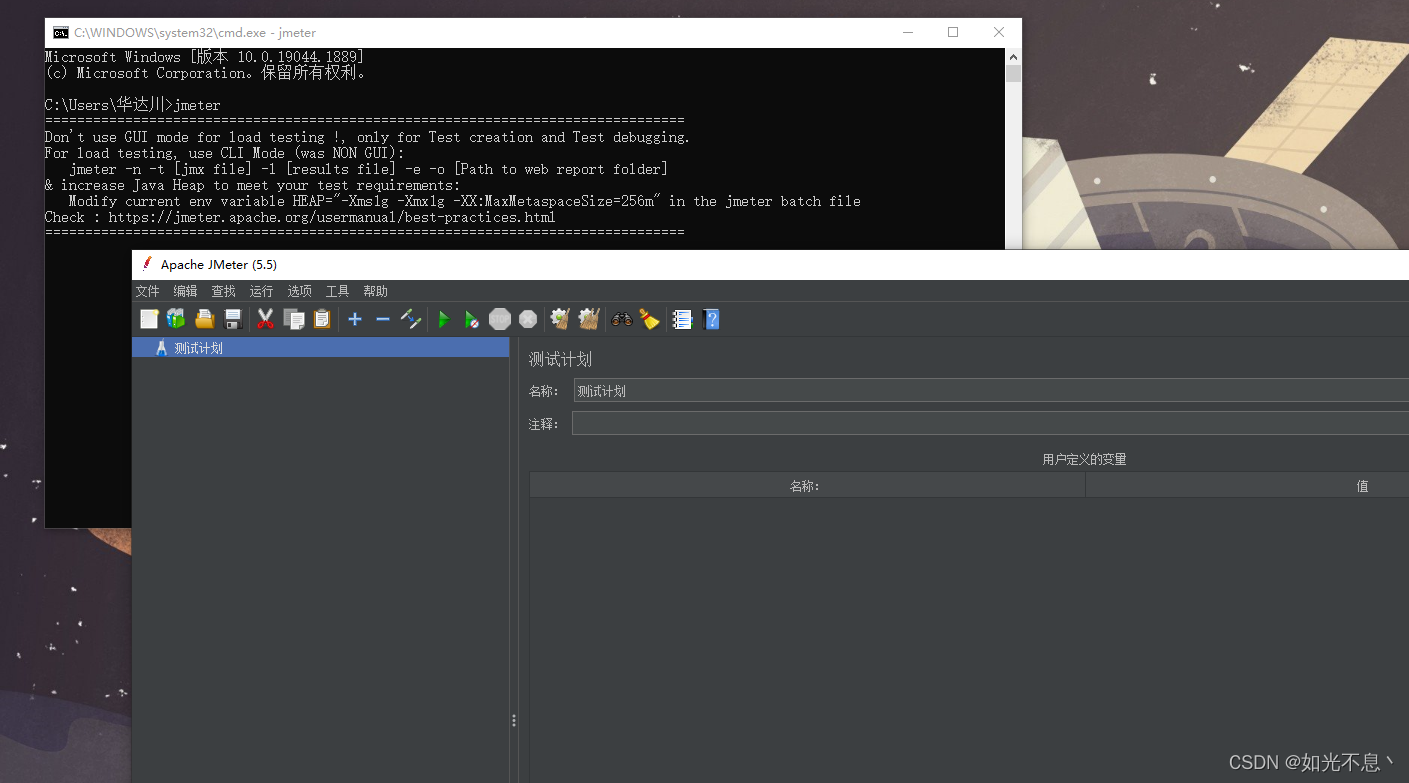Create a new test plan with New icon

[x=149, y=319]
